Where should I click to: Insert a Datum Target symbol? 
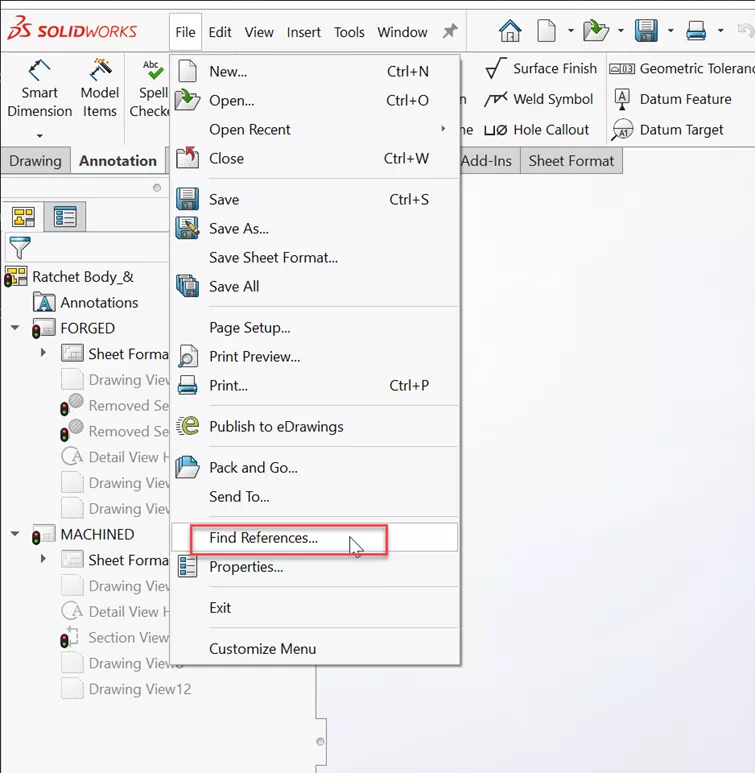click(668, 130)
